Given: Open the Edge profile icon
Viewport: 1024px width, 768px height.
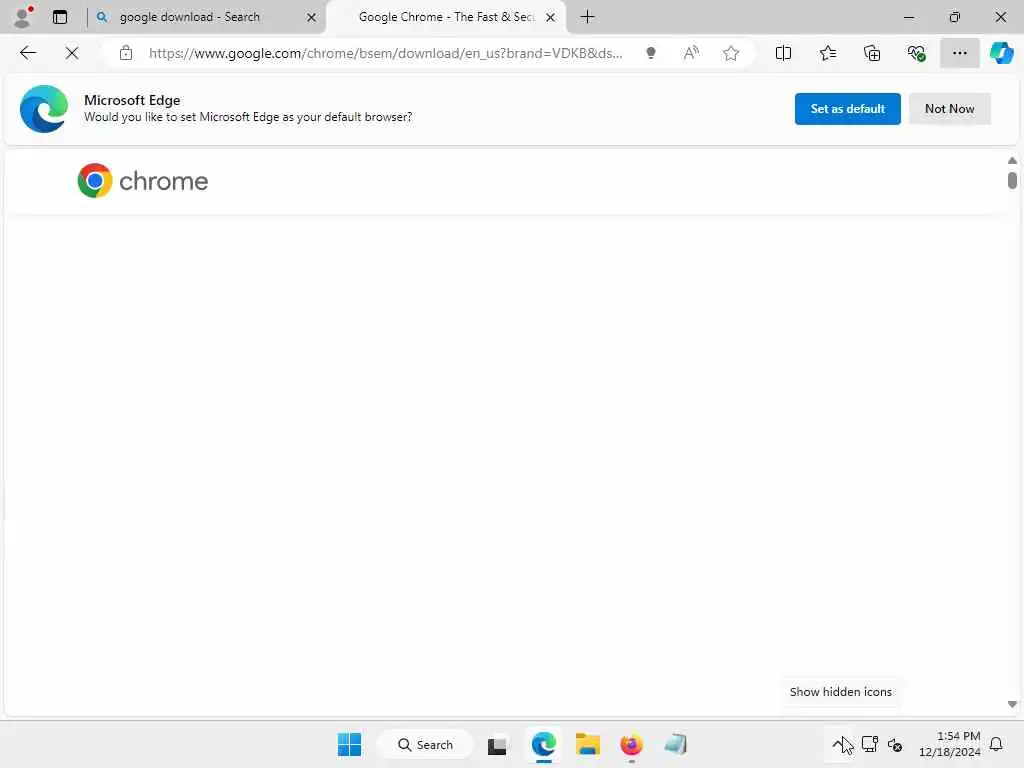Looking at the screenshot, I should click(x=23, y=17).
